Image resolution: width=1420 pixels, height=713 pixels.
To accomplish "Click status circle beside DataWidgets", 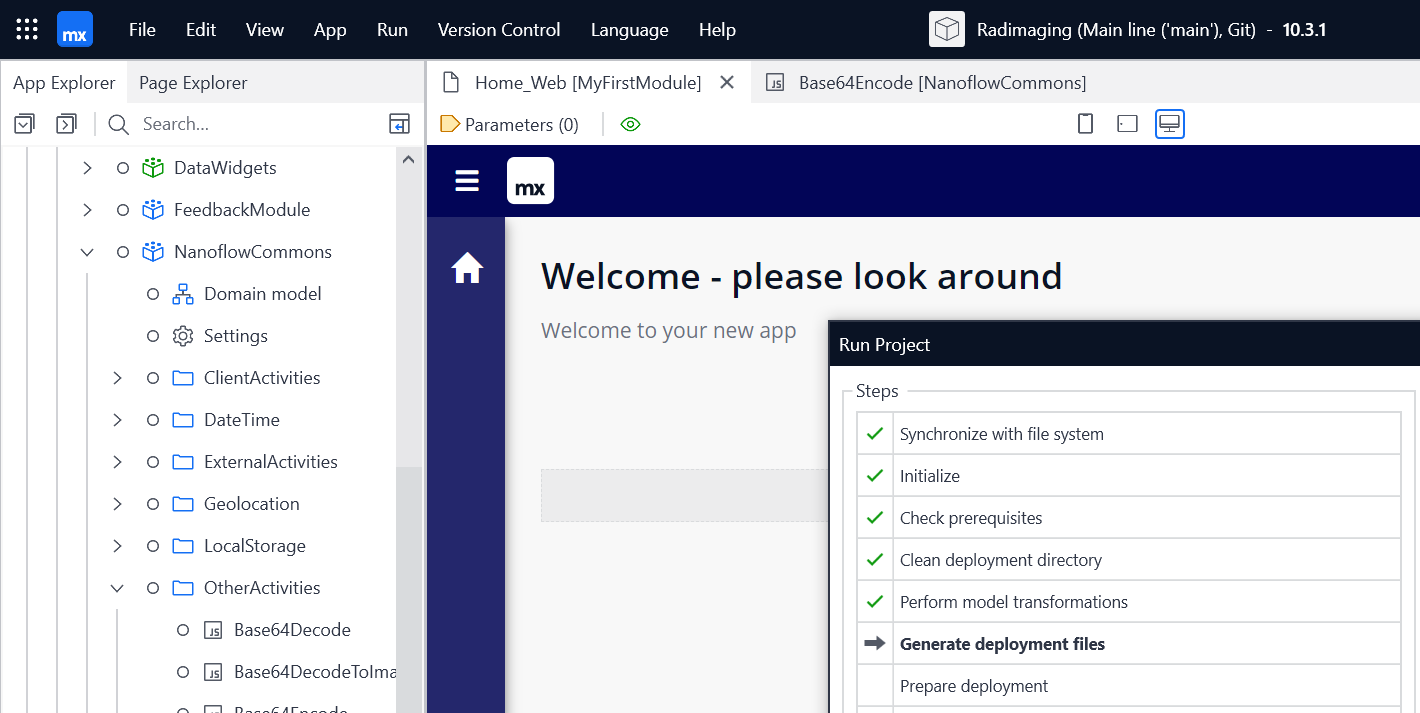I will pyautogui.click(x=123, y=168).
